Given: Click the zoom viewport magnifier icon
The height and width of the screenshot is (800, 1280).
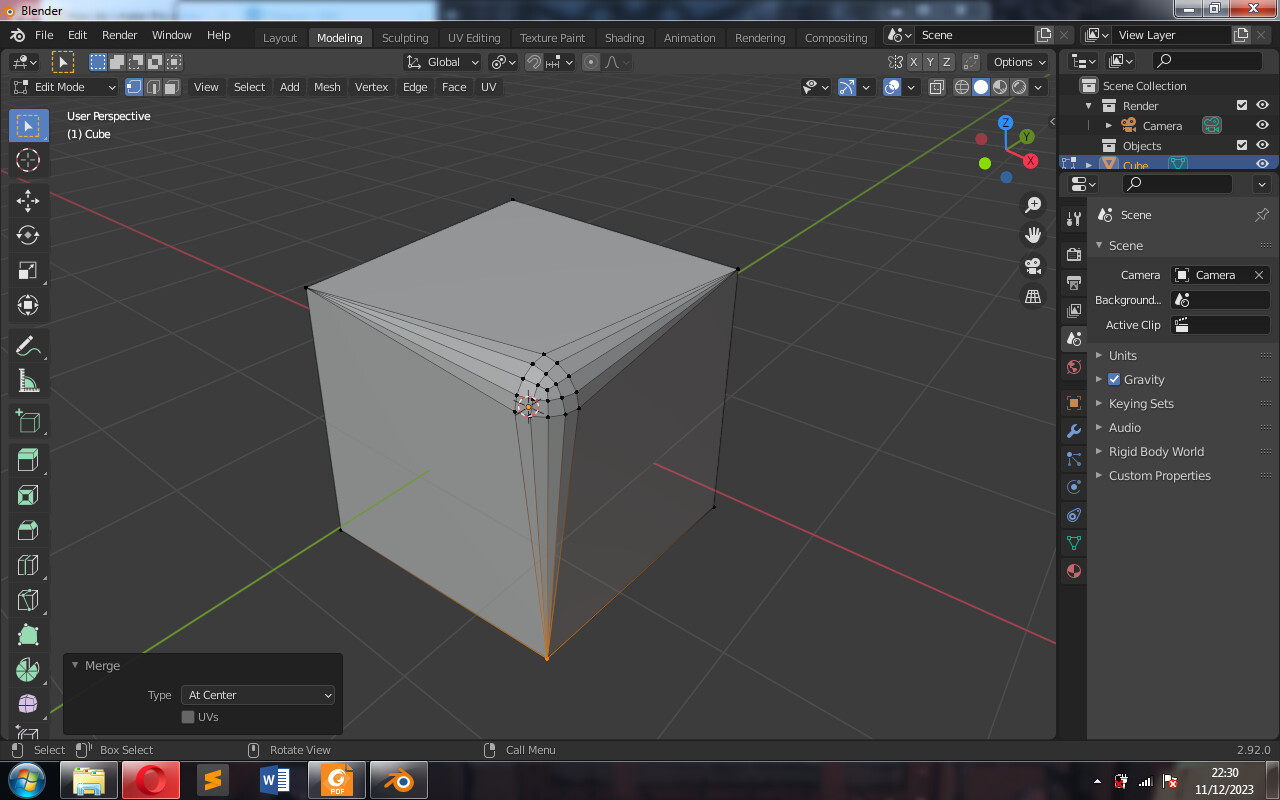Looking at the screenshot, I should (x=1033, y=205).
